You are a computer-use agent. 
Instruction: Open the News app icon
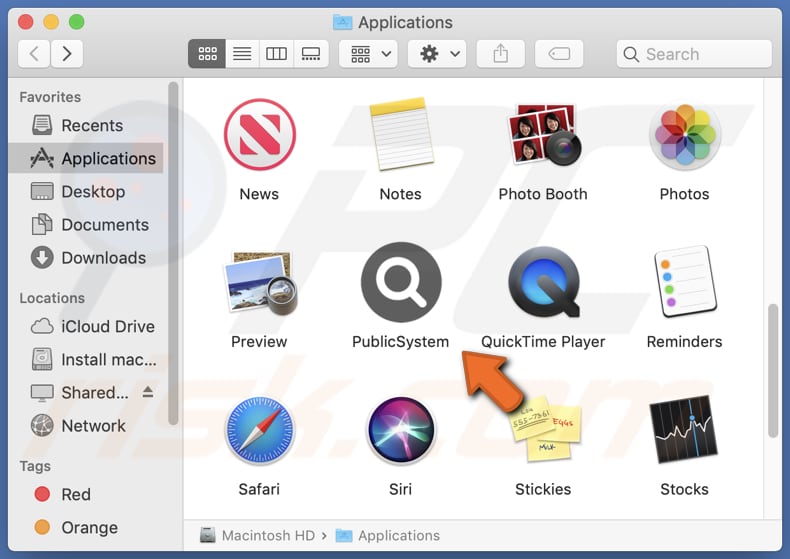click(x=259, y=135)
